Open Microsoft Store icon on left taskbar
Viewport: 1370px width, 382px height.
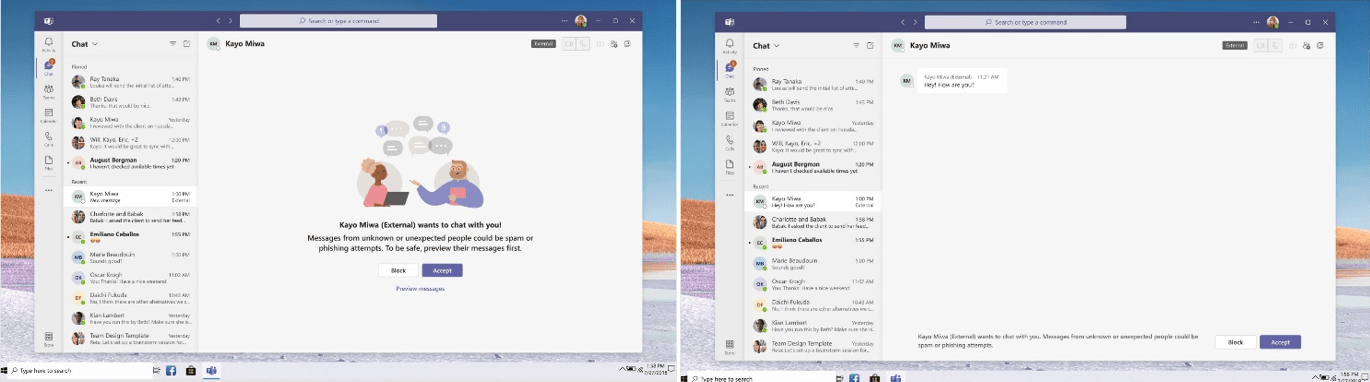coord(191,370)
